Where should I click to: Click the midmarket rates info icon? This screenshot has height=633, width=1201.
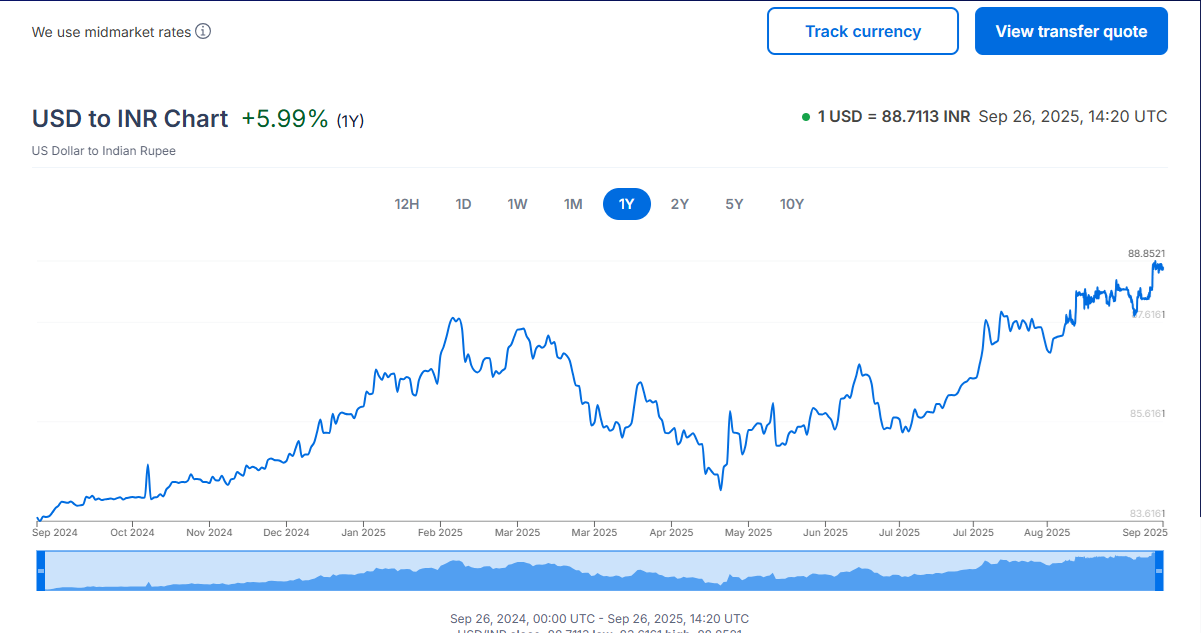pyautogui.click(x=203, y=31)
